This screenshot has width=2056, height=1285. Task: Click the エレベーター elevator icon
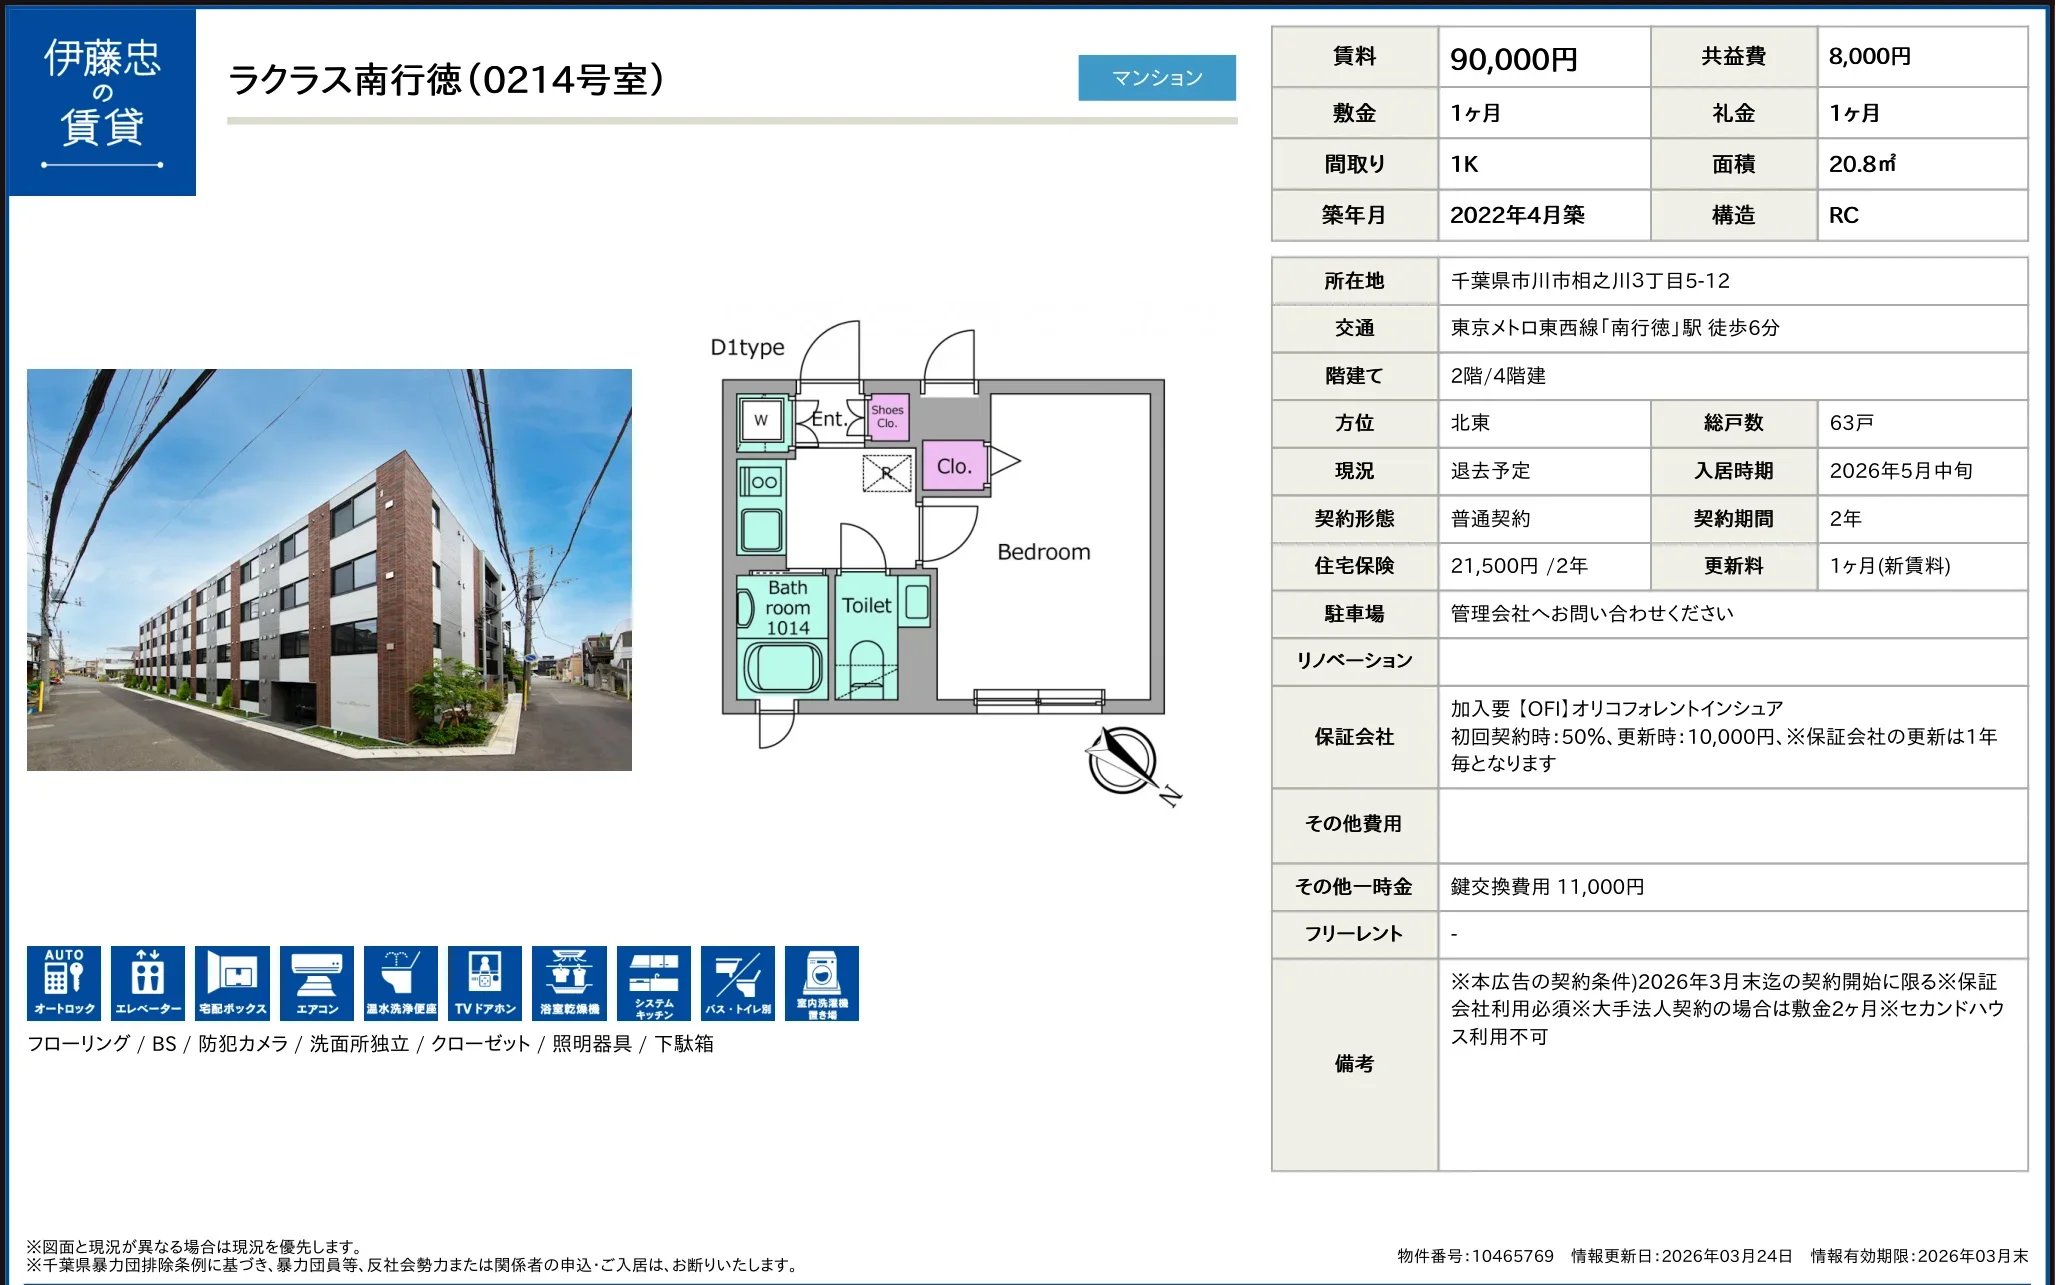coord(148,982)
